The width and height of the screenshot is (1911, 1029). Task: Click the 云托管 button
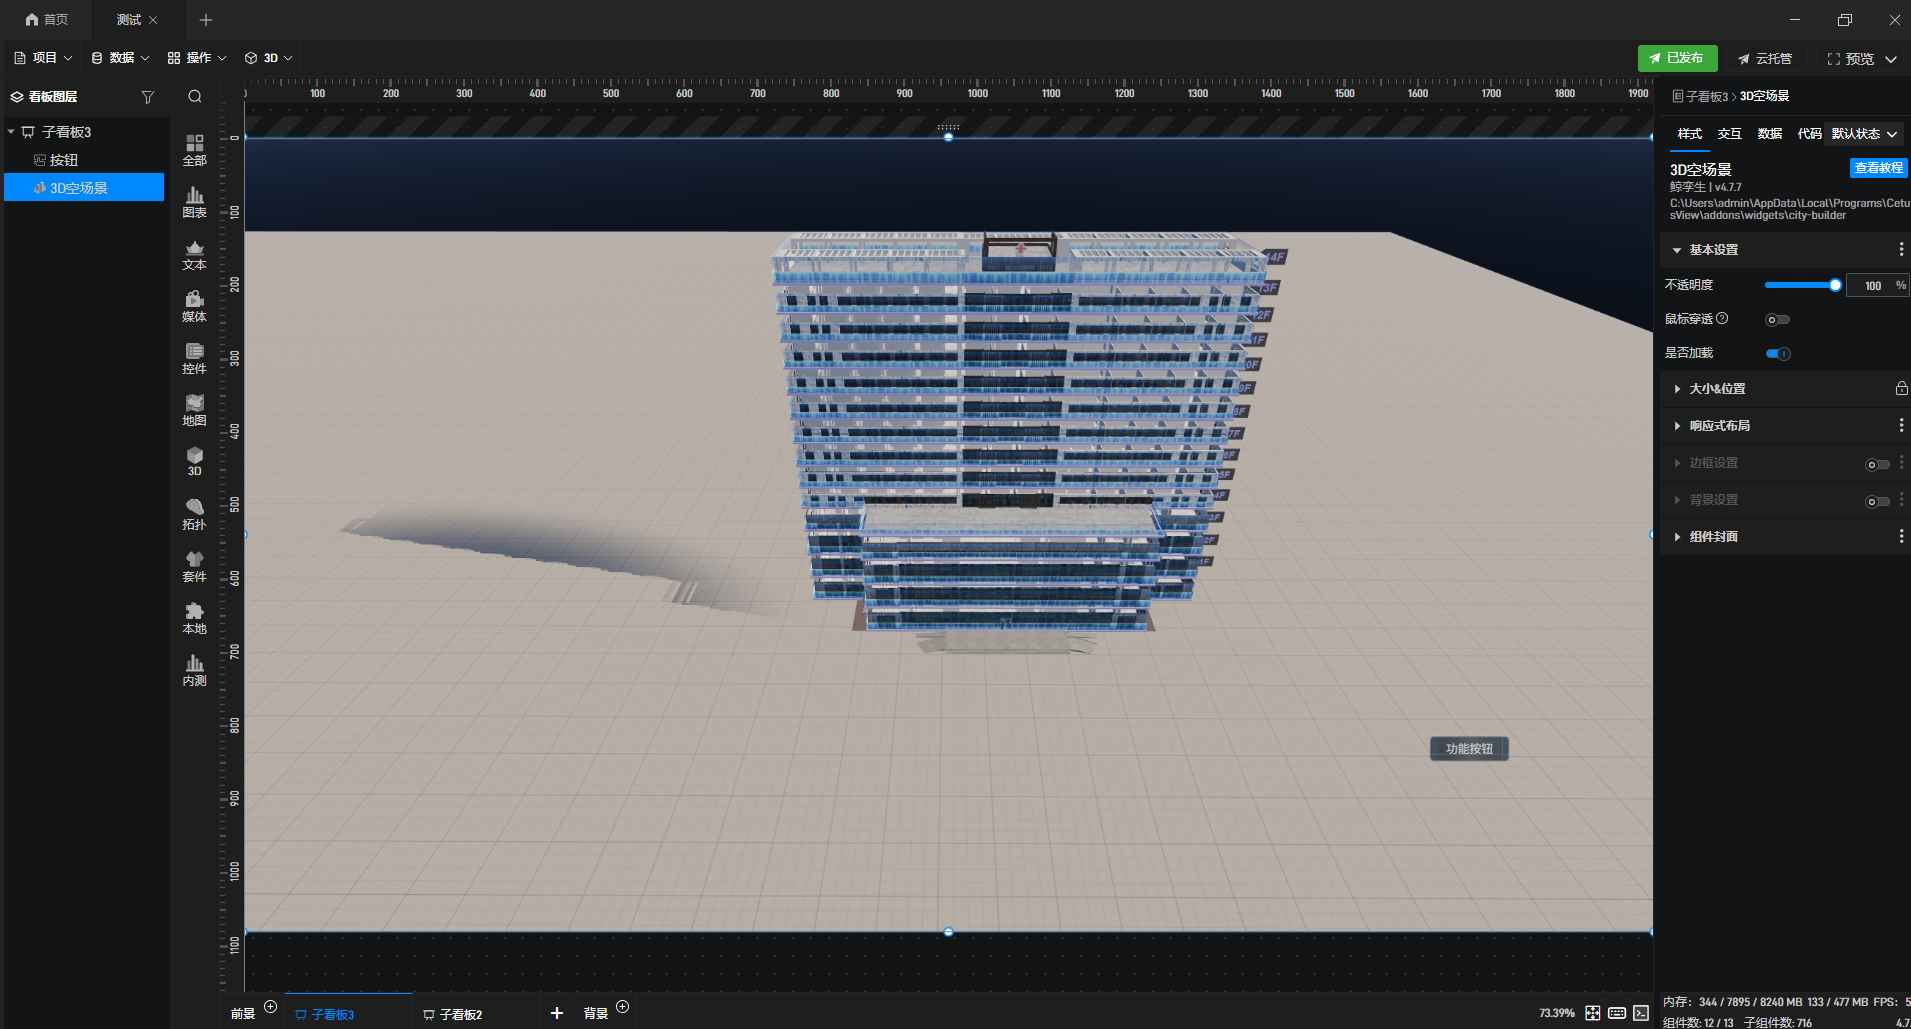point(1765,59)
